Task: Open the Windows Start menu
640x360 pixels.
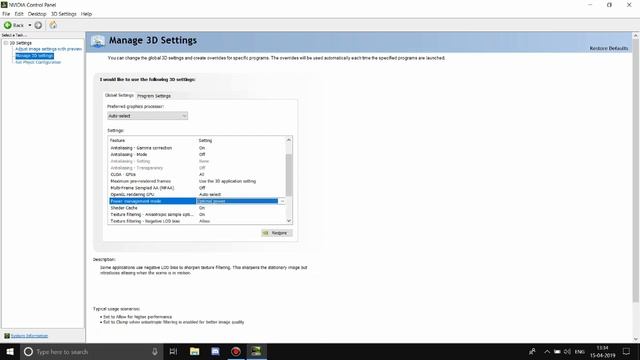Action: (10, 351)
